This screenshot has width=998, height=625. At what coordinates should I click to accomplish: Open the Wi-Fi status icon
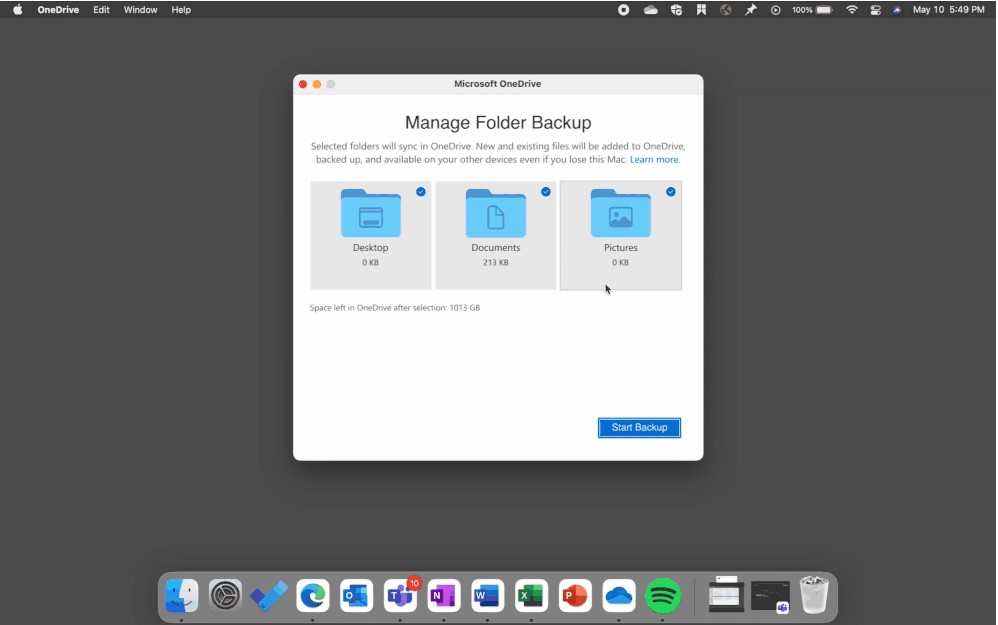(x=851, y=9)
